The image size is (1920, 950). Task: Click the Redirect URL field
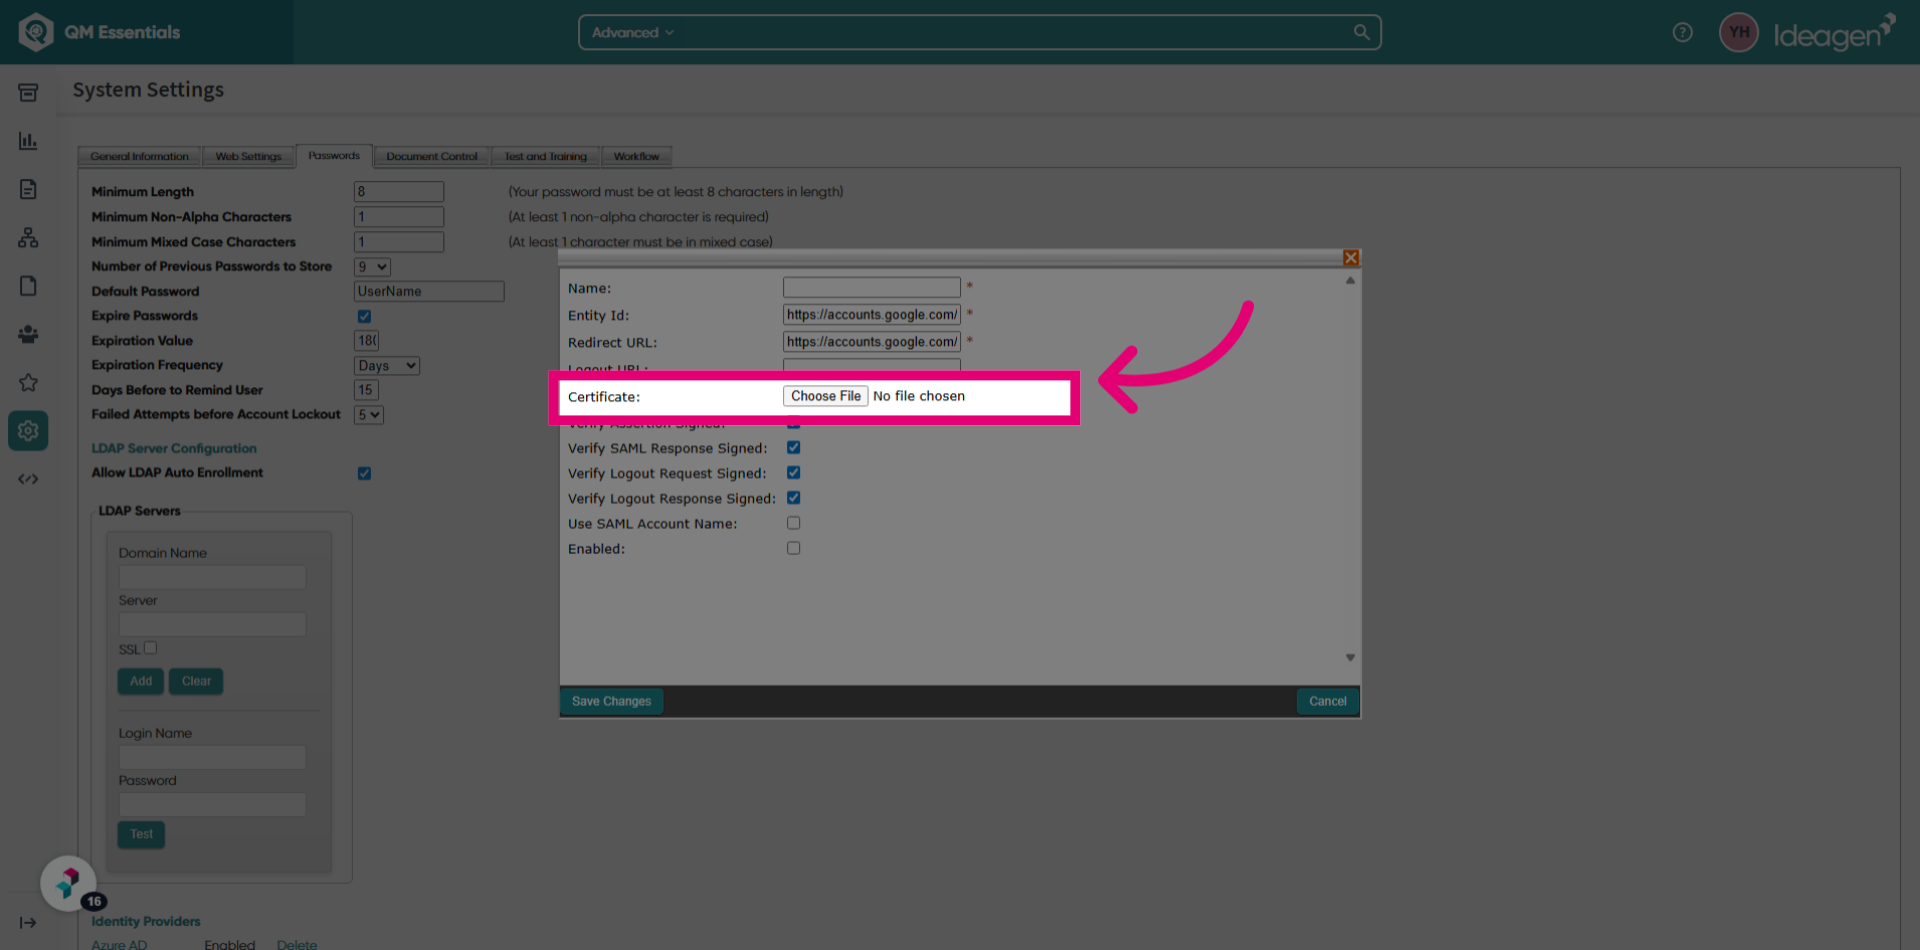click(871, 342)
